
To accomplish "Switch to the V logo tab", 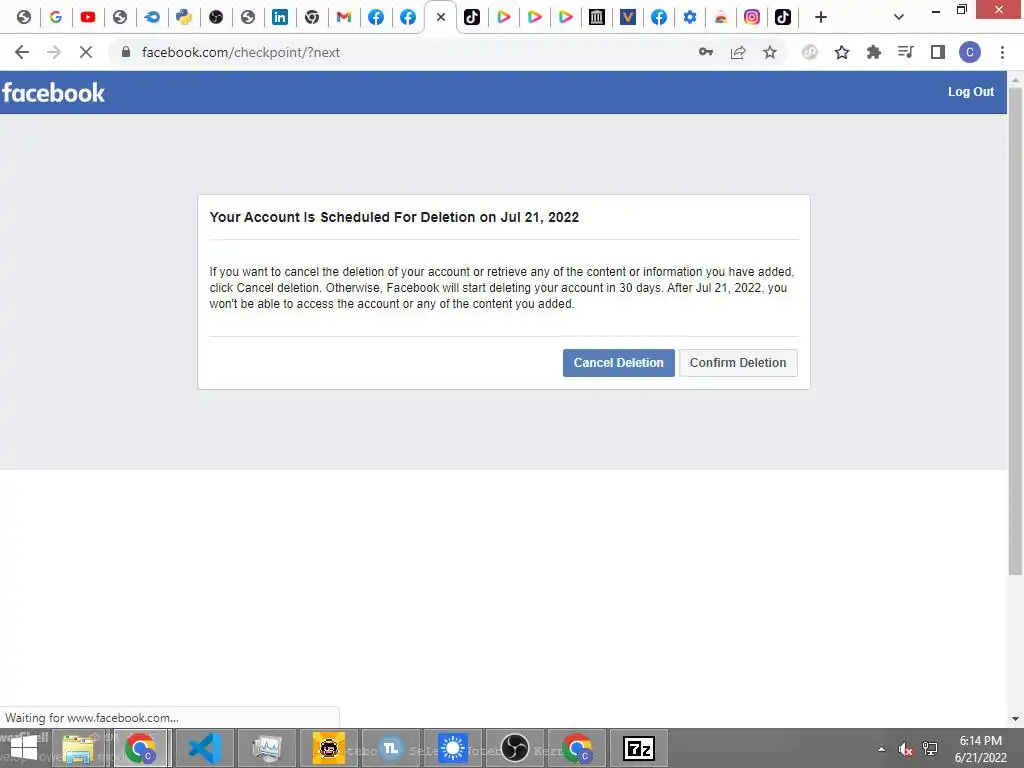I will click(628, 17).
